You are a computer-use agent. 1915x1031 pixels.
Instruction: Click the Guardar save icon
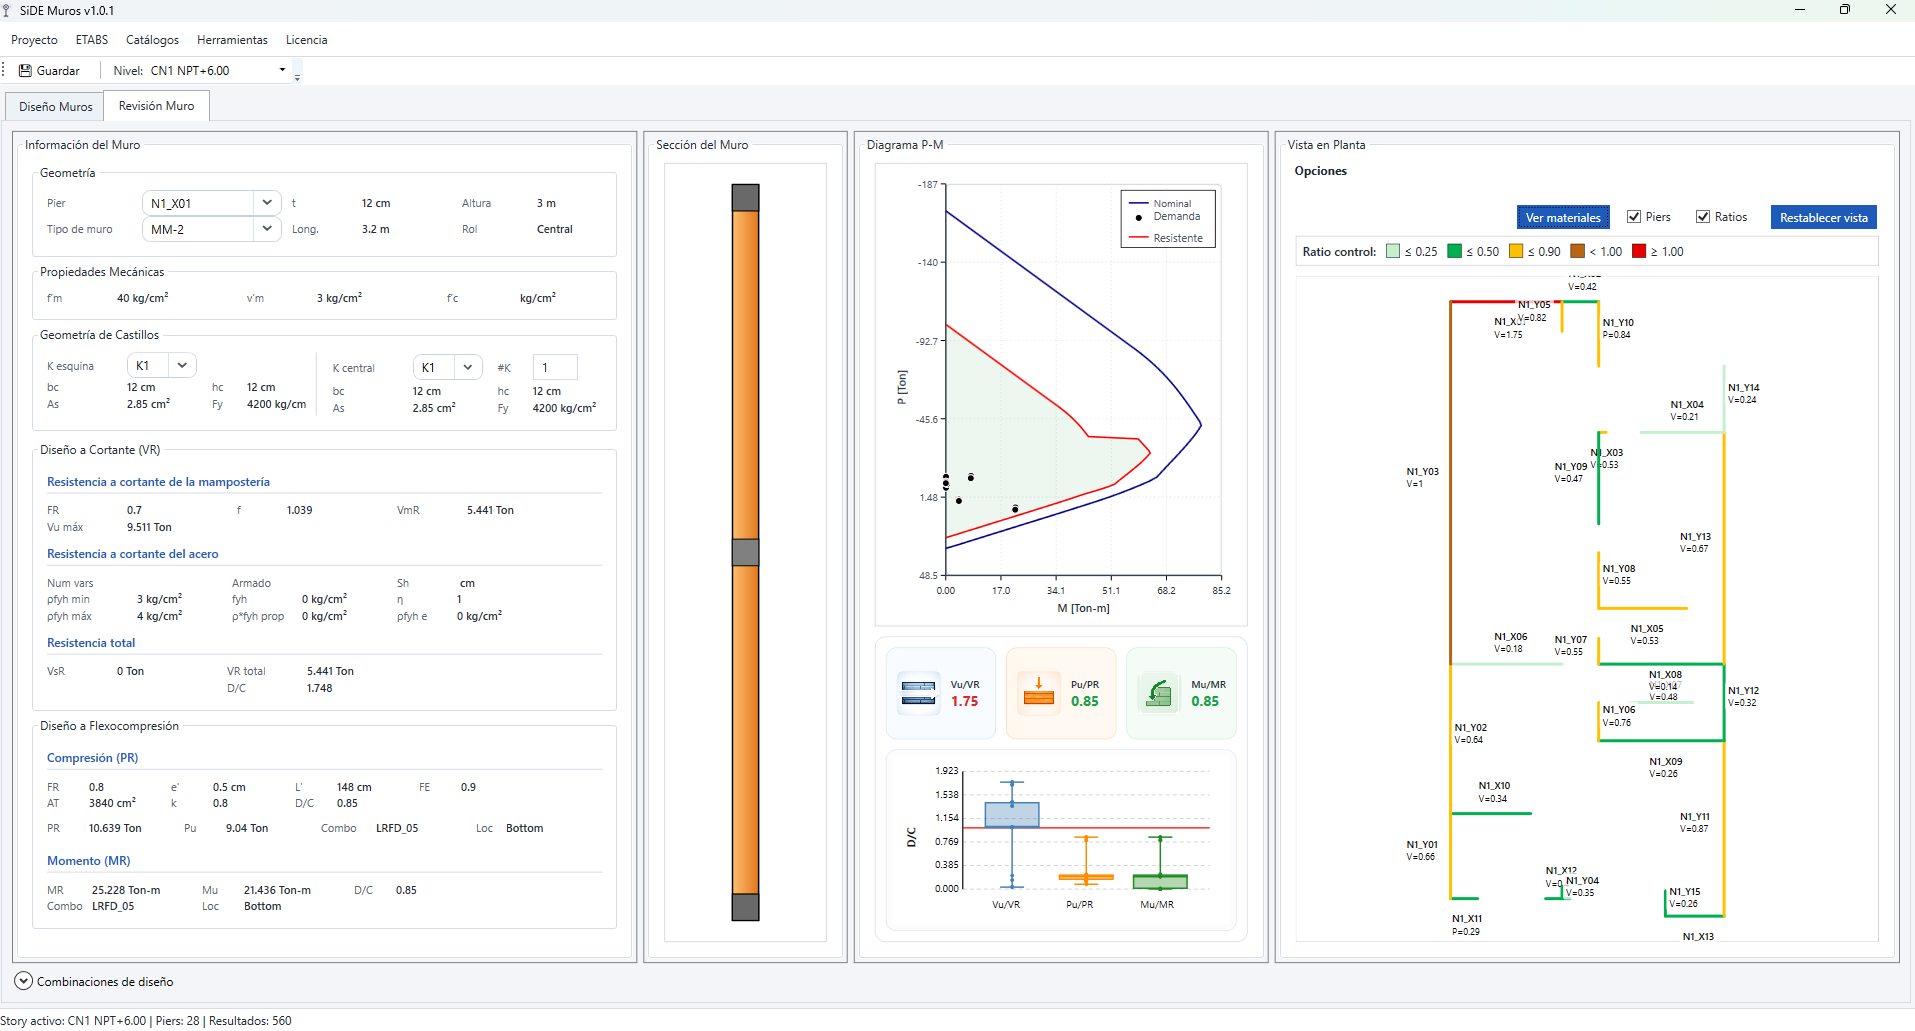pyautogui.click(x=25, y=71)
